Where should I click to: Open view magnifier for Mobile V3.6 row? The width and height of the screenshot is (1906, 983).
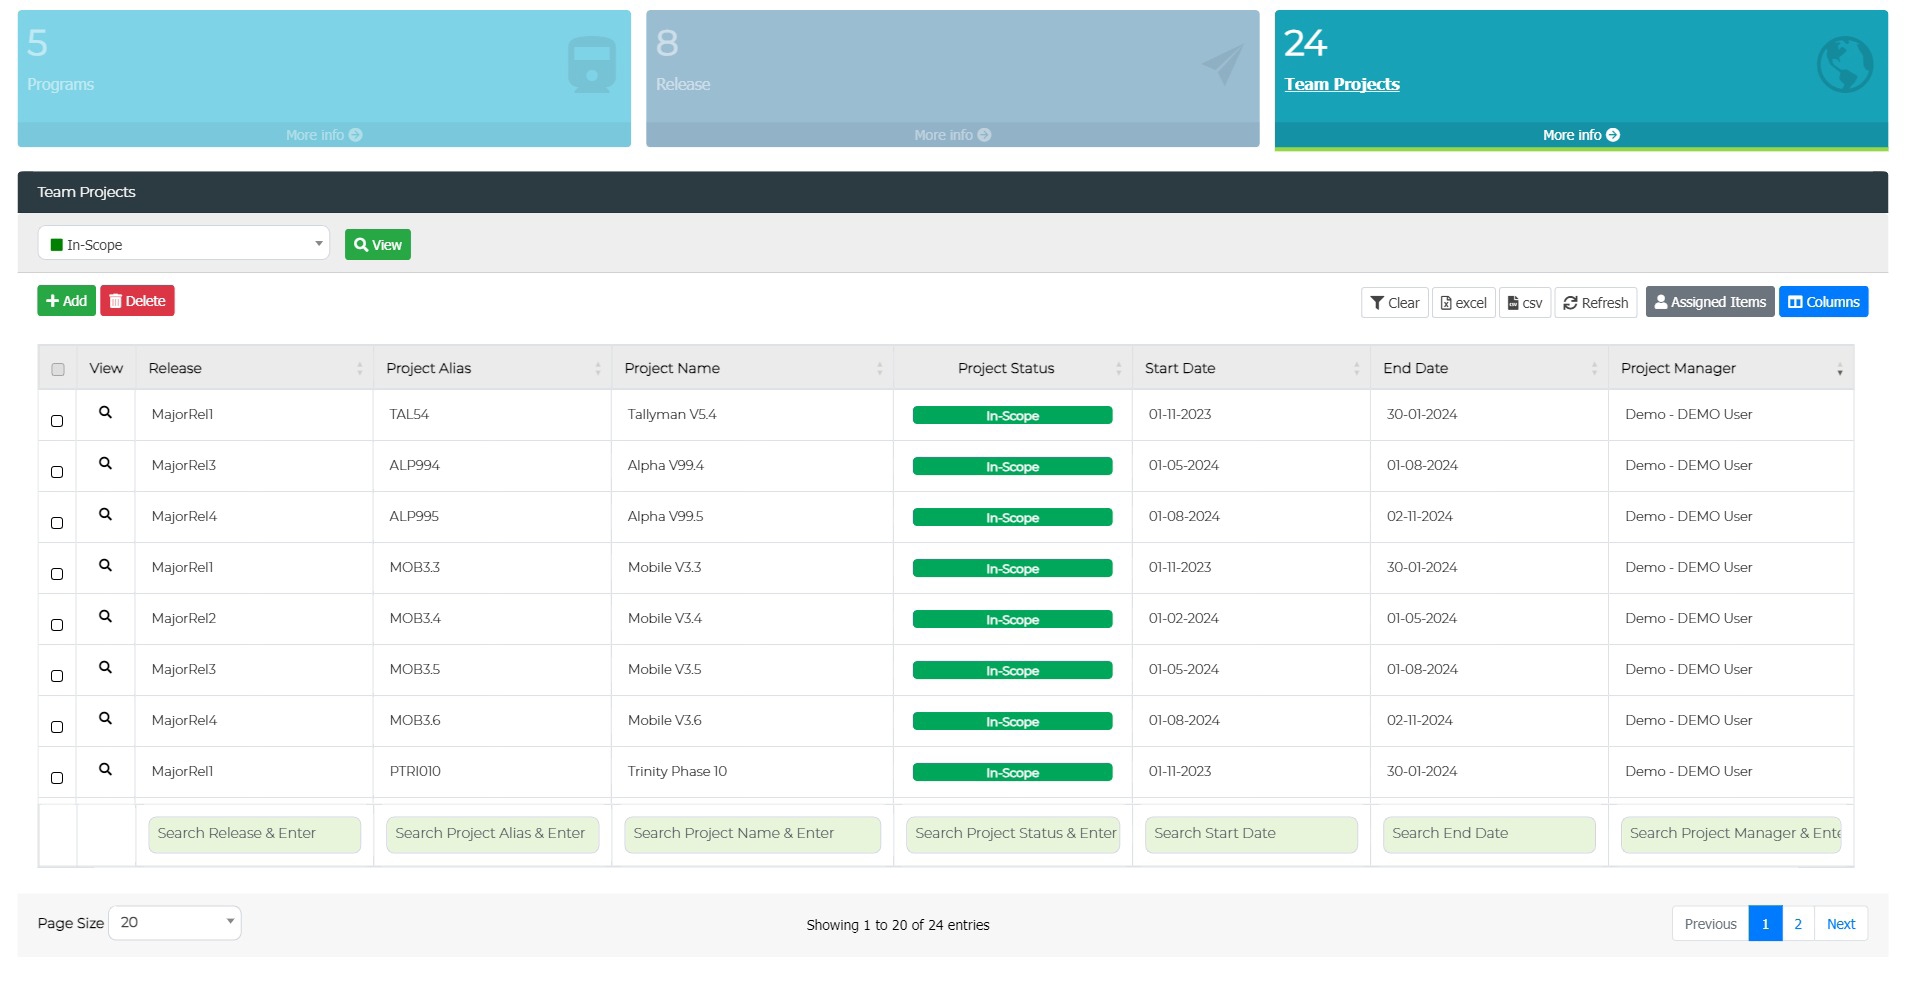105,718
